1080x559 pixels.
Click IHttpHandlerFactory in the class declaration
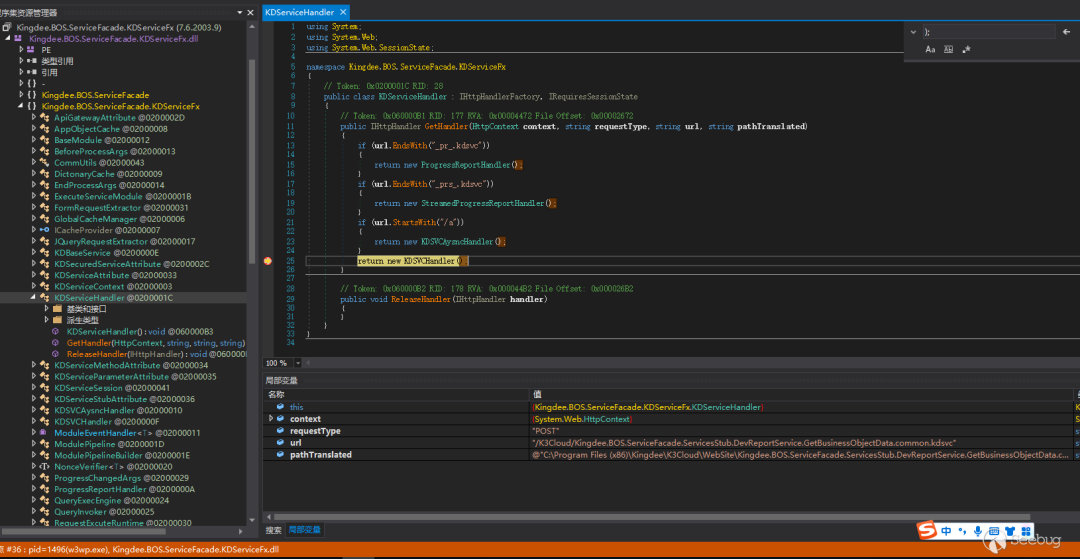pos(500,97)
